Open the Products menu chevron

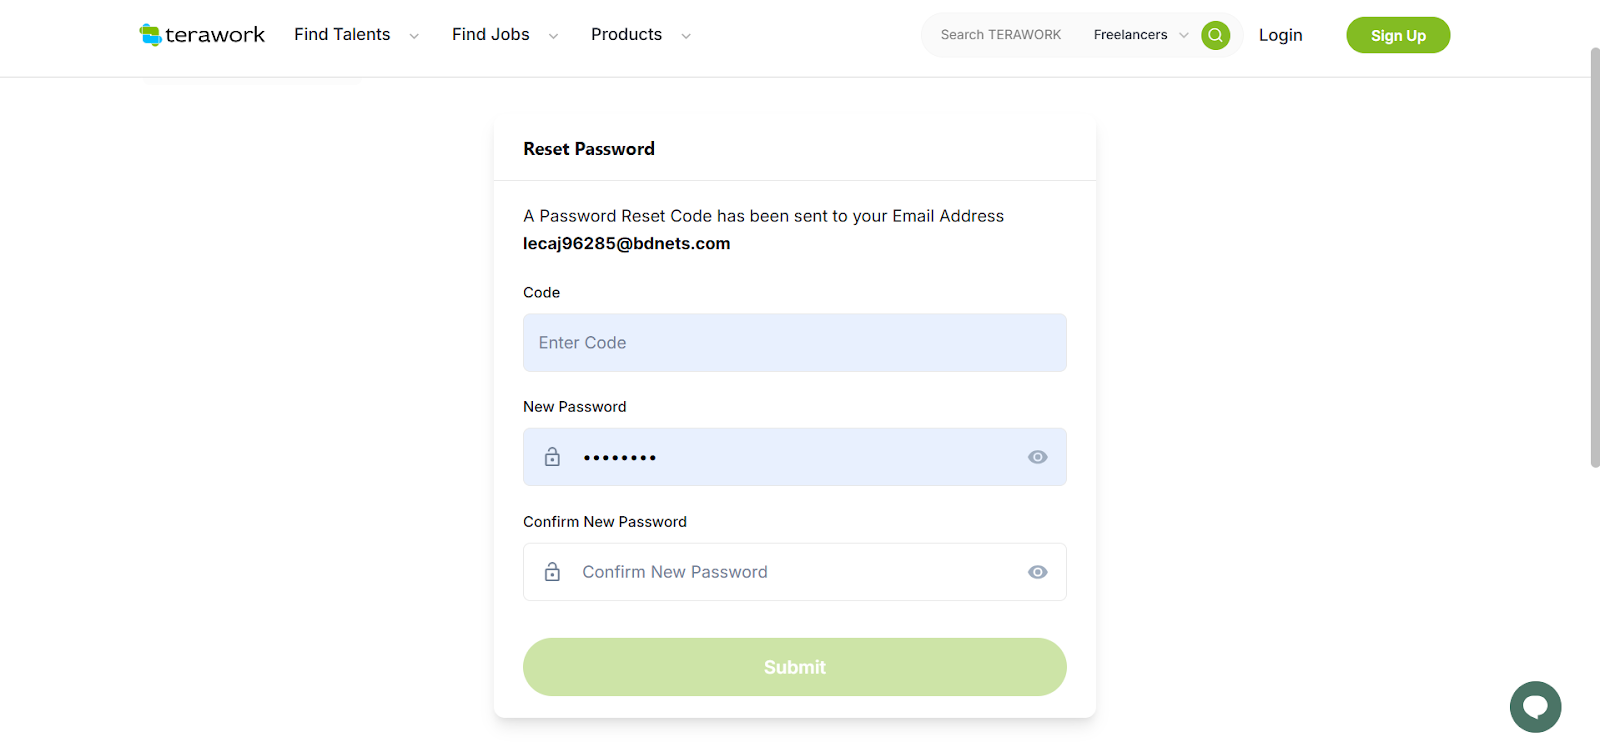(x=686, y=36)
